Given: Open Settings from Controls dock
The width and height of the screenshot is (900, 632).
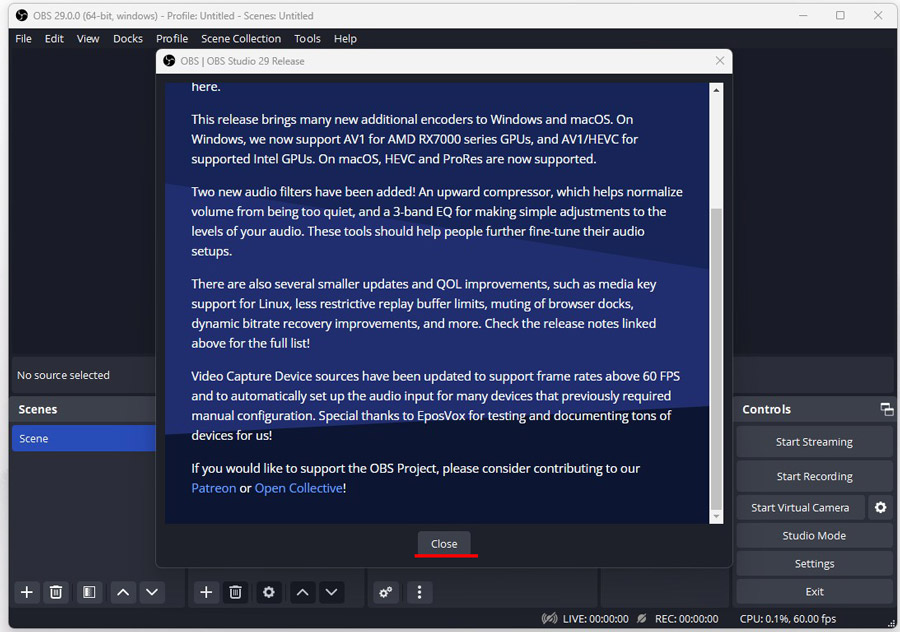Looking at the screenshot, I should pos(814,564).
